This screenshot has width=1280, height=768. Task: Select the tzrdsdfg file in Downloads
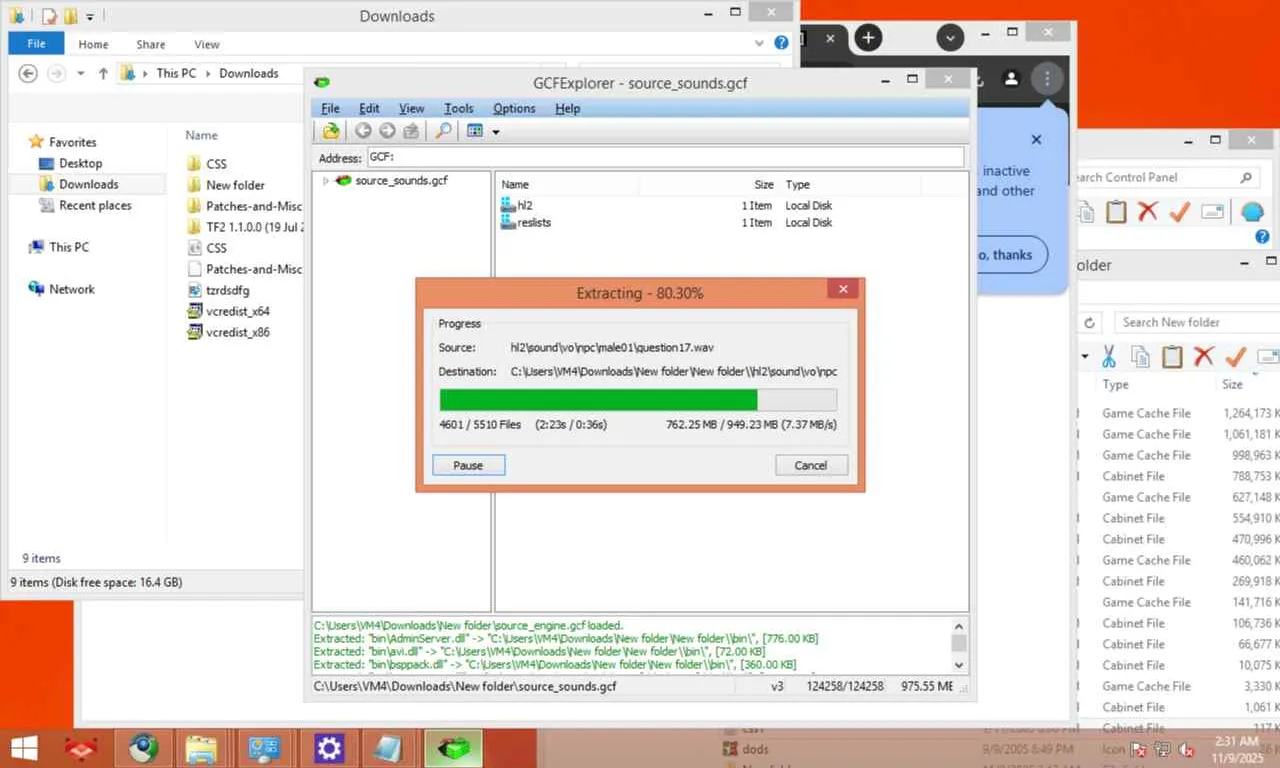coord(218,290)
